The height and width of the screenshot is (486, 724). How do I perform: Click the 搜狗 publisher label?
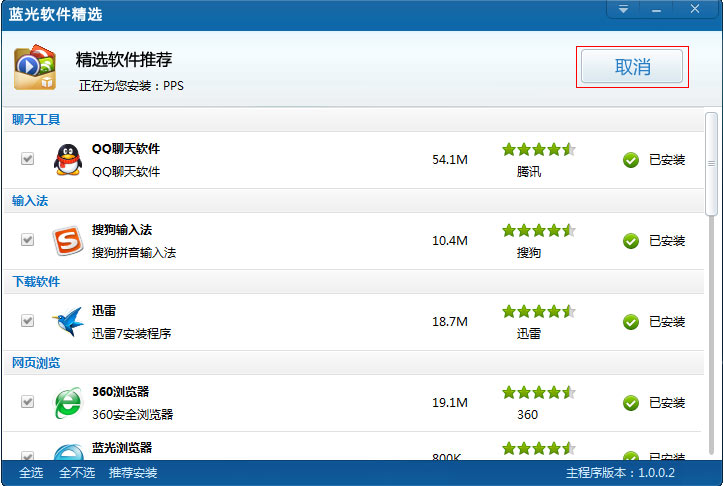pos(529,252)
